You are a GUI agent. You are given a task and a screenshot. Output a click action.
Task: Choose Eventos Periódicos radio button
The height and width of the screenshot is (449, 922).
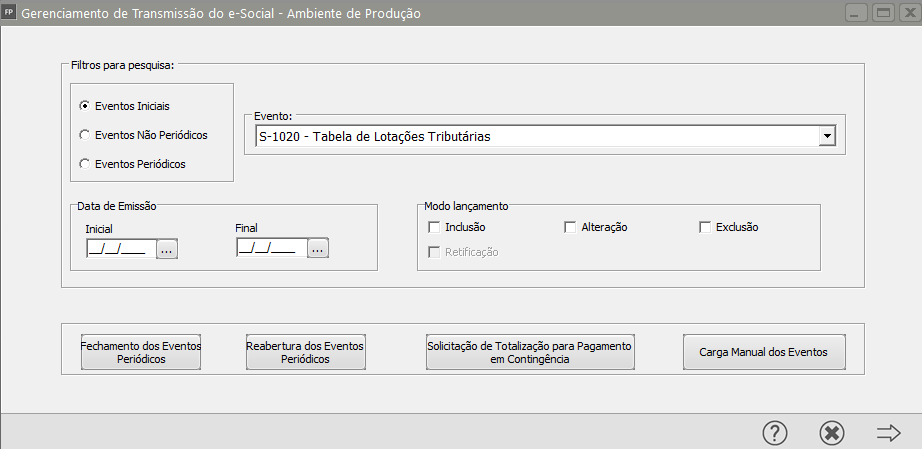85,163
